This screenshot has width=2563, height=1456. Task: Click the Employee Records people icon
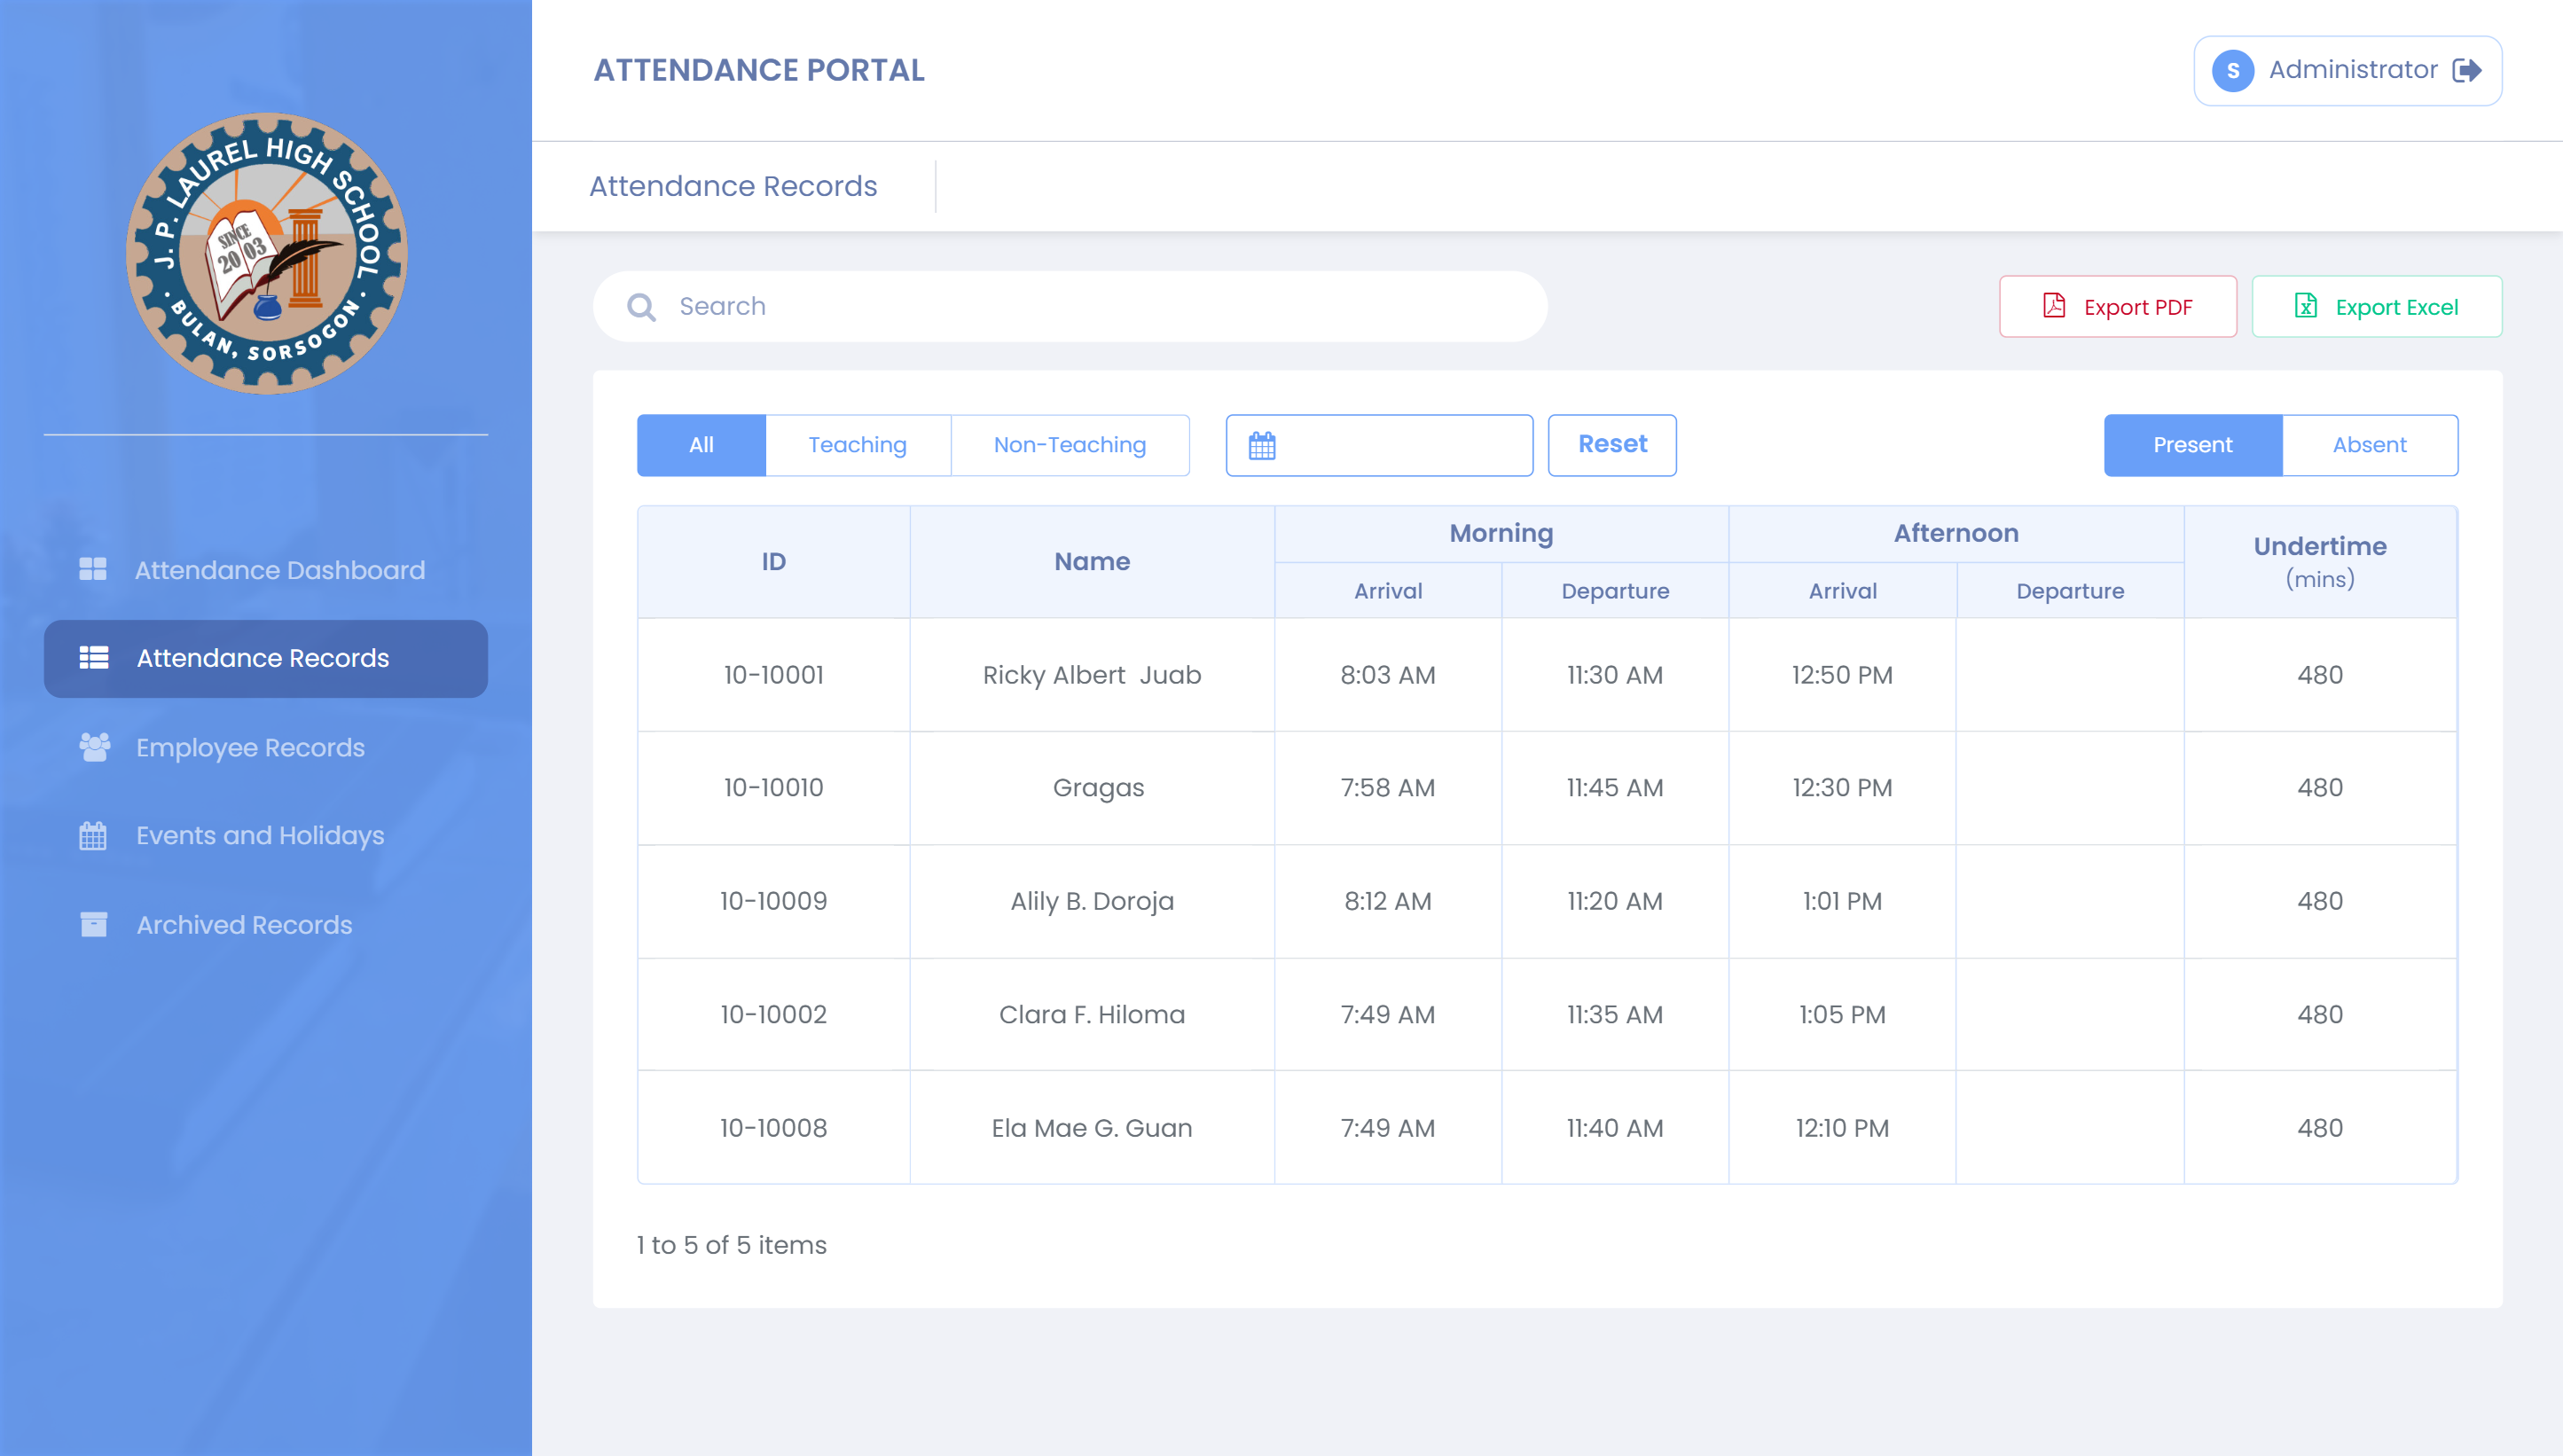(x=94, y=747)
